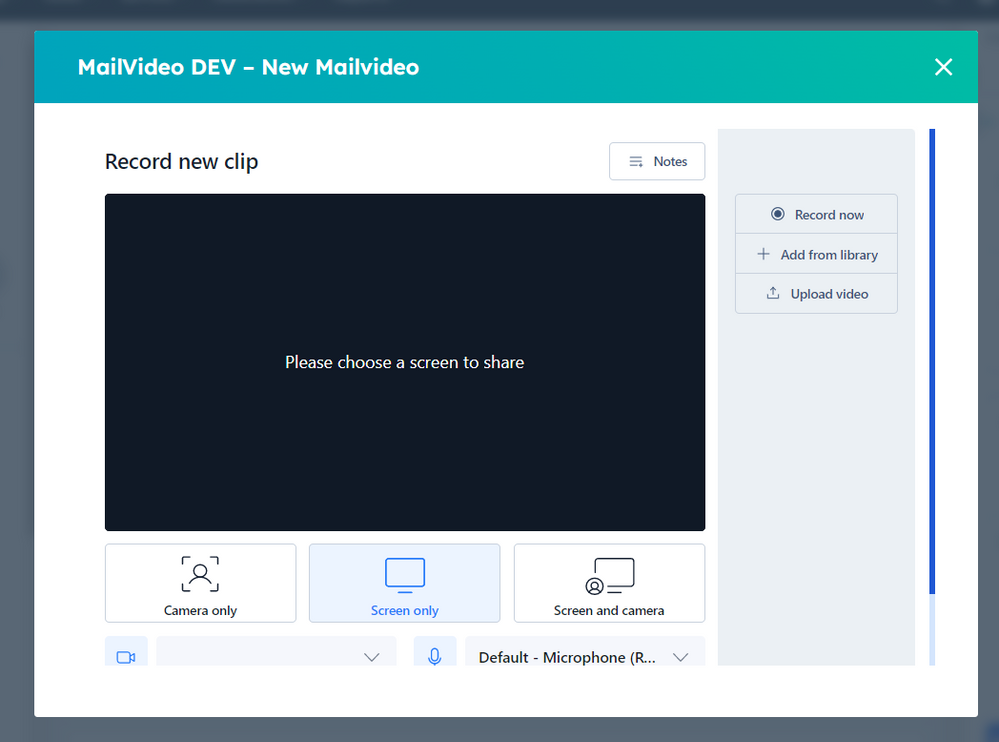The image size is (999, 742).
Task: Choose Upload video option
Action: pos(816,294)
